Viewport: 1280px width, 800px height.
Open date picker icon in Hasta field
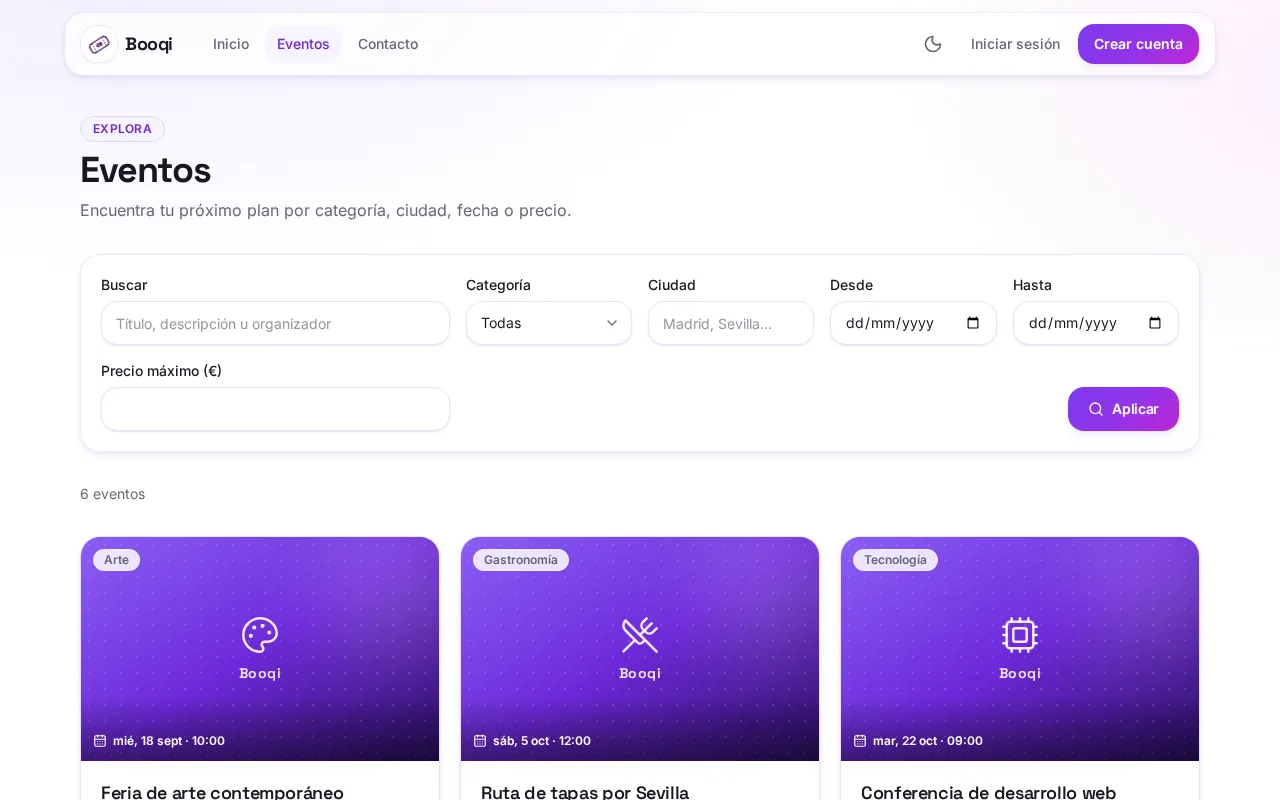pyautogui.click(x=1155, y=323)
